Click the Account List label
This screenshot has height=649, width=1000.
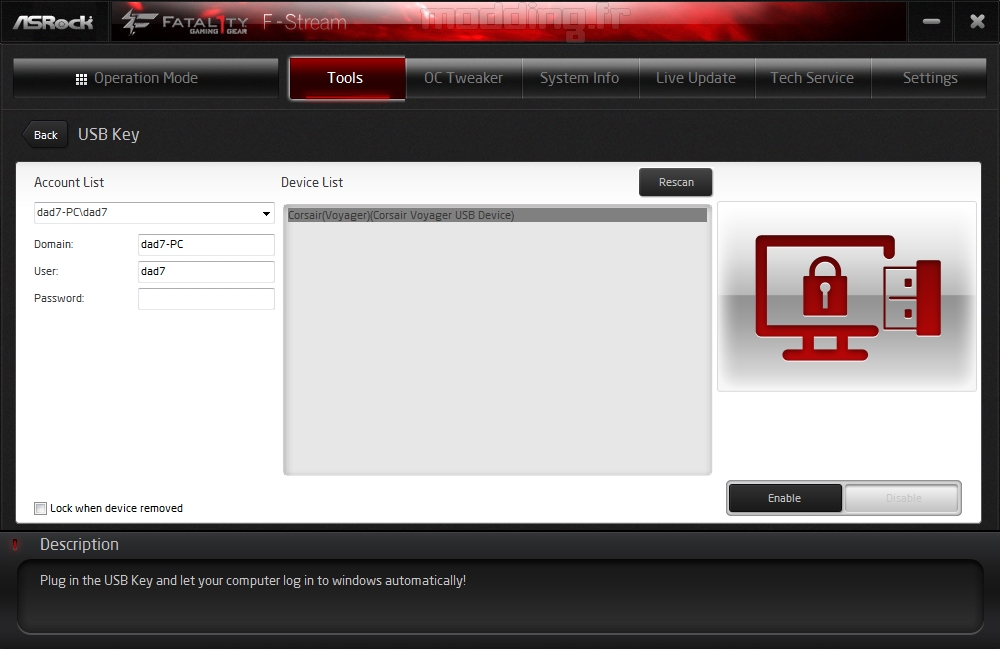[x=69, y=182]
